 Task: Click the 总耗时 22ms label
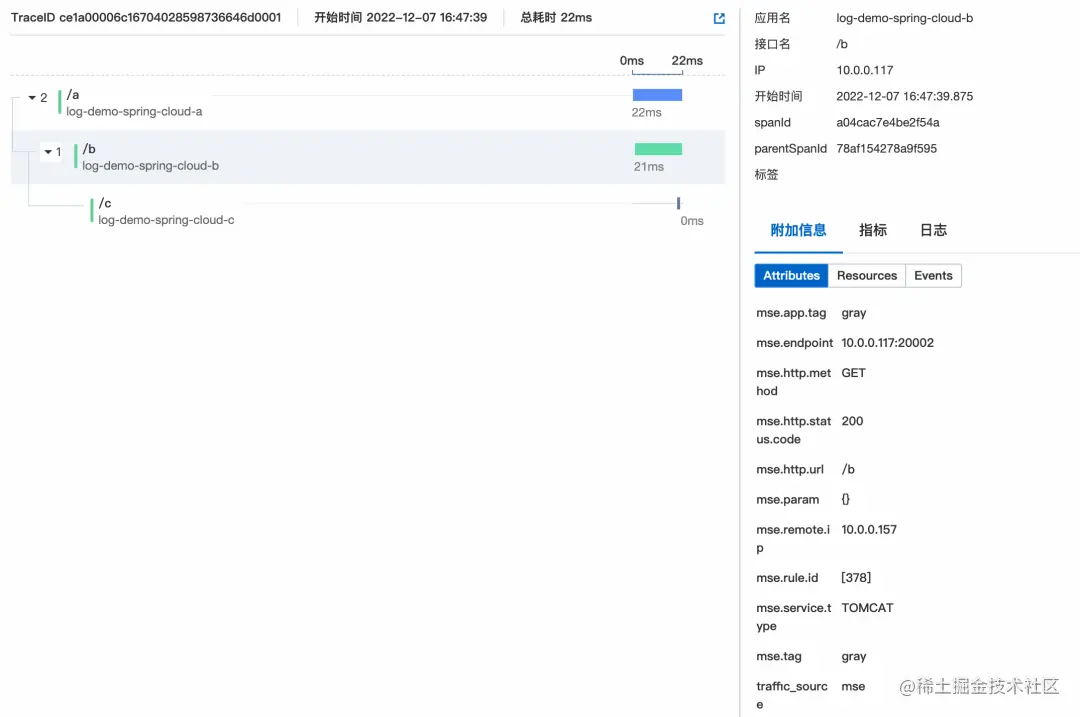tap(556, 17)
